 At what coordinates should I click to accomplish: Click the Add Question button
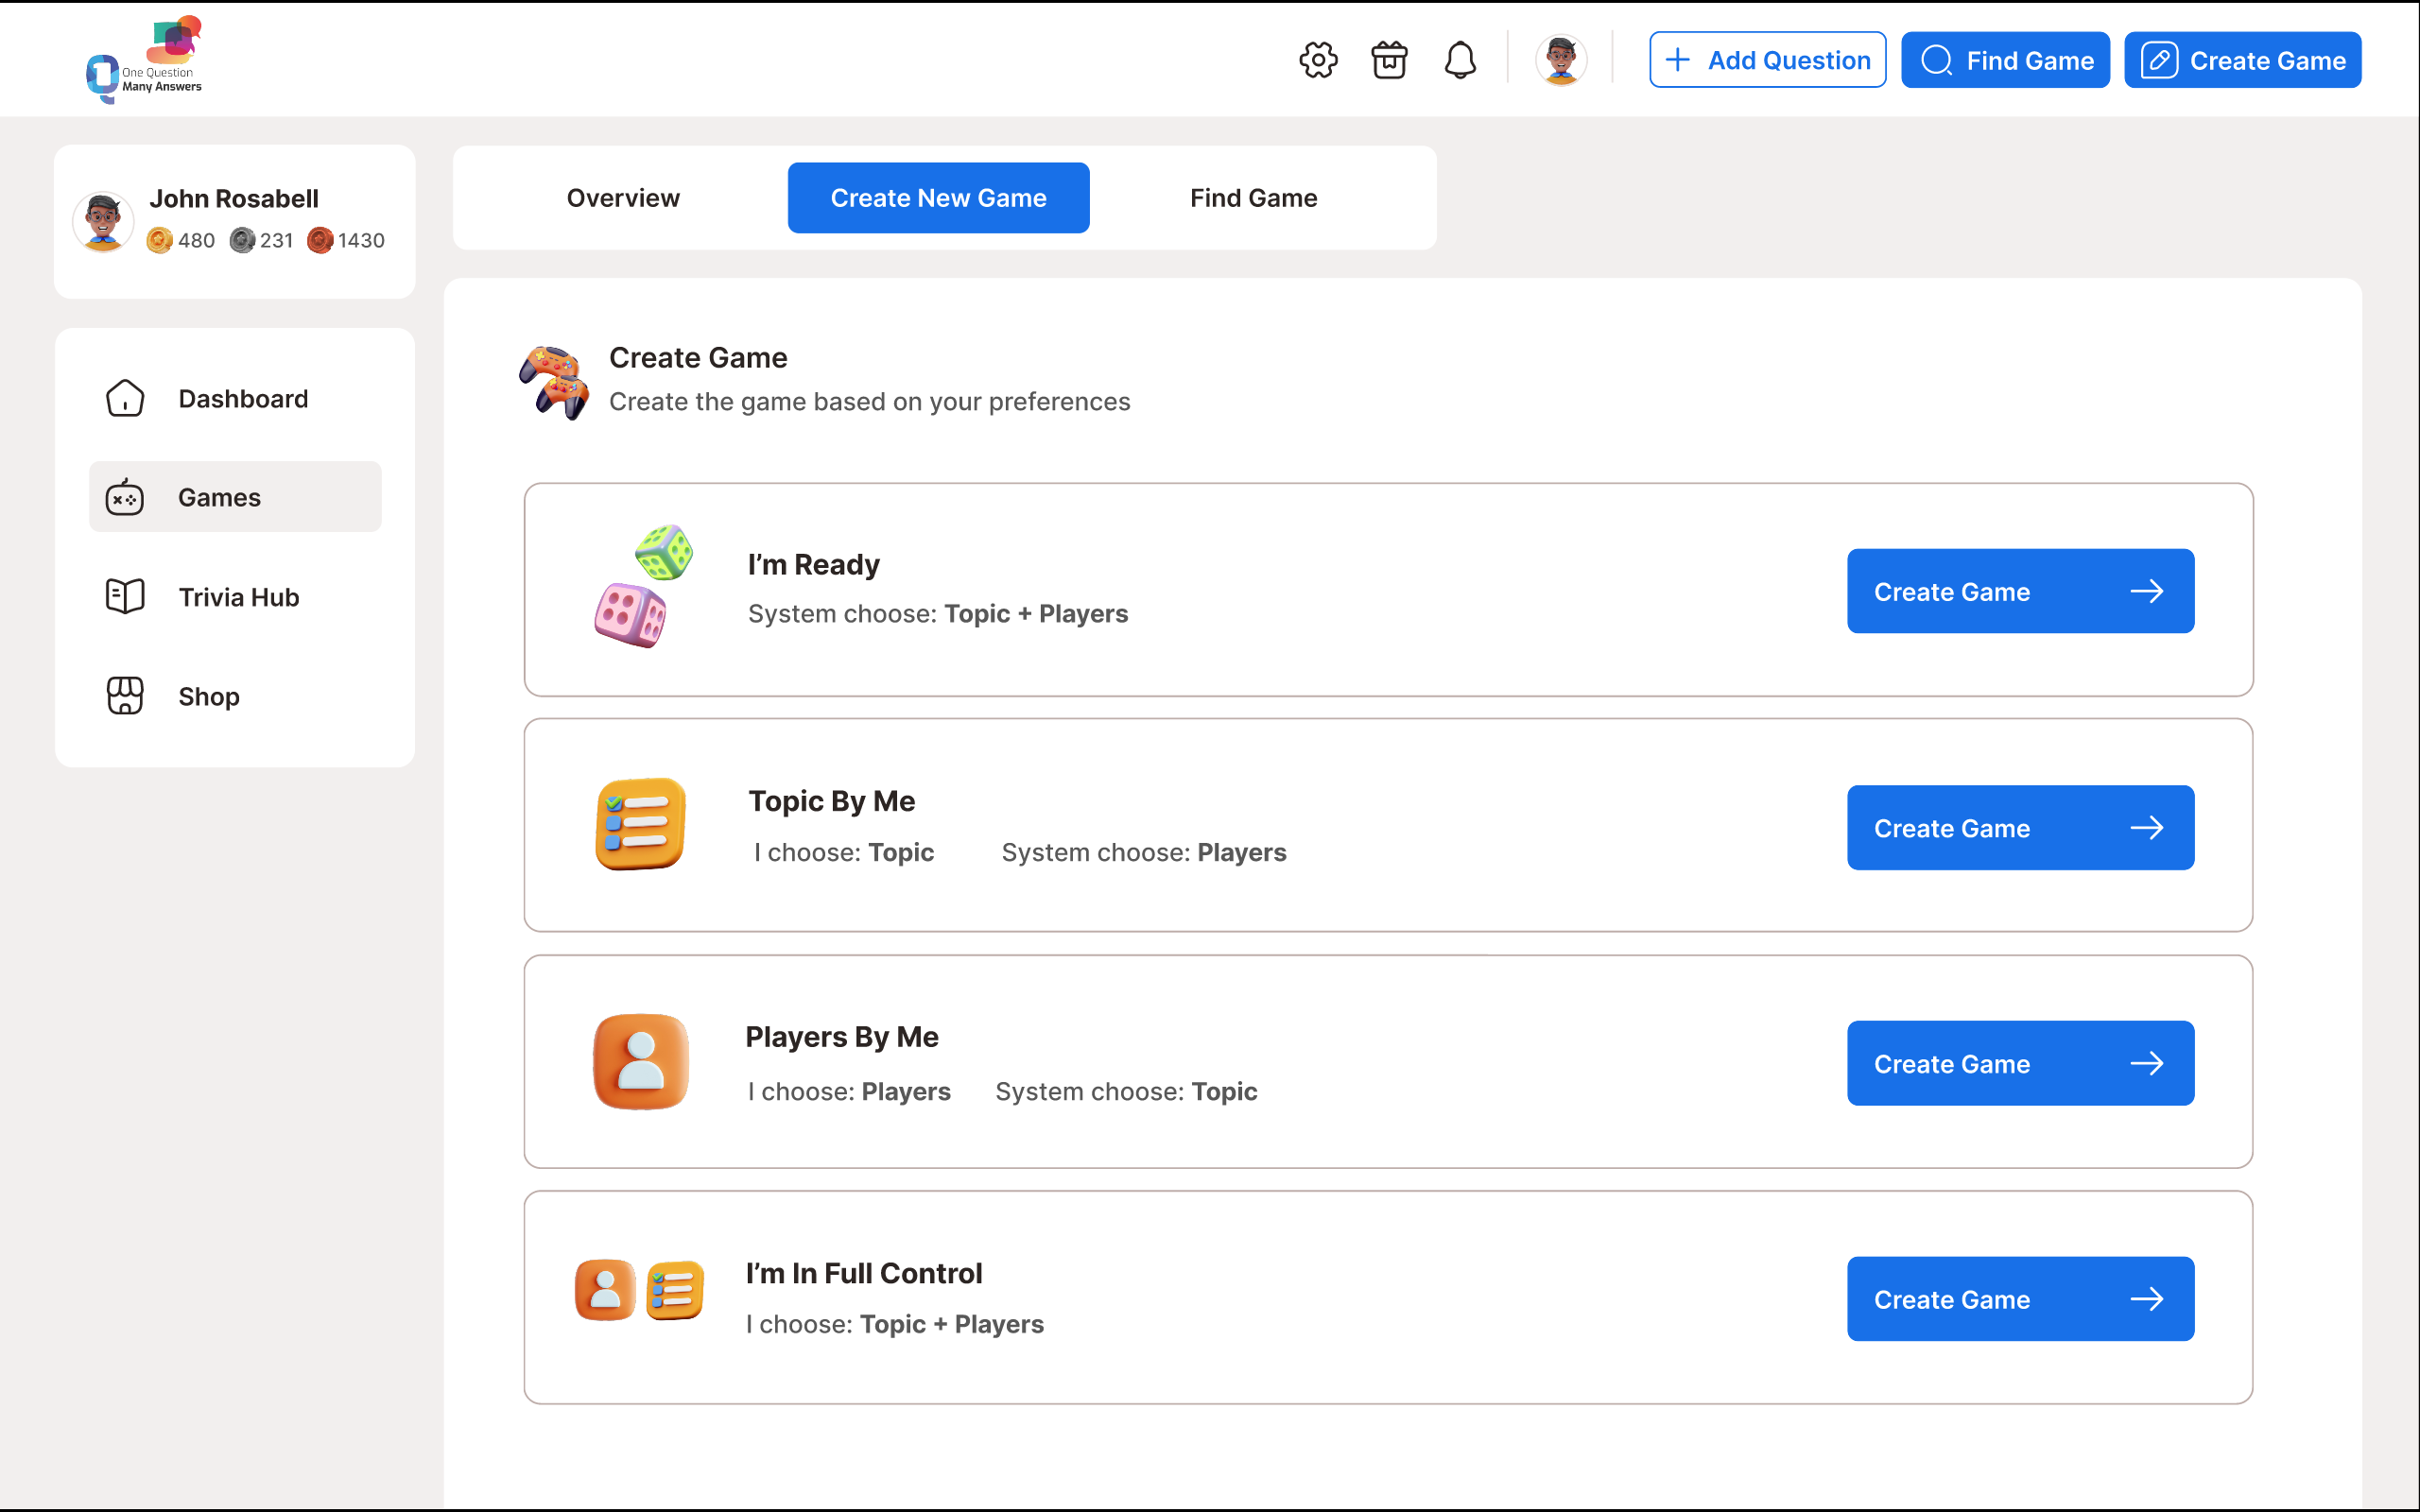click(1767, 60)
